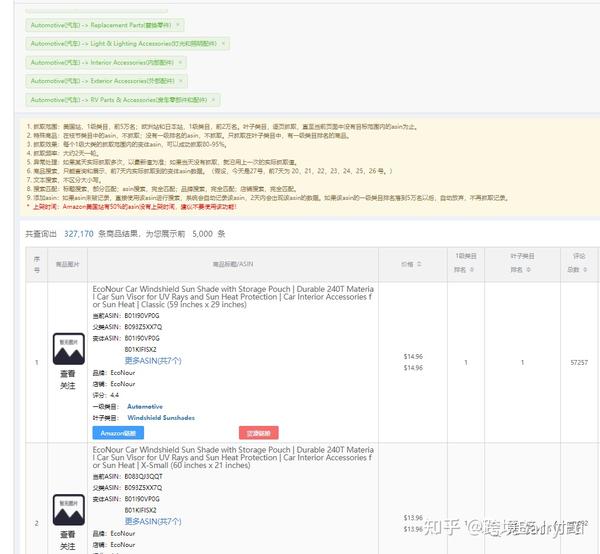600x554 pixels.
Task: Select current ASIN B01I90VP0G in row 1
Action: coord(142,316)
